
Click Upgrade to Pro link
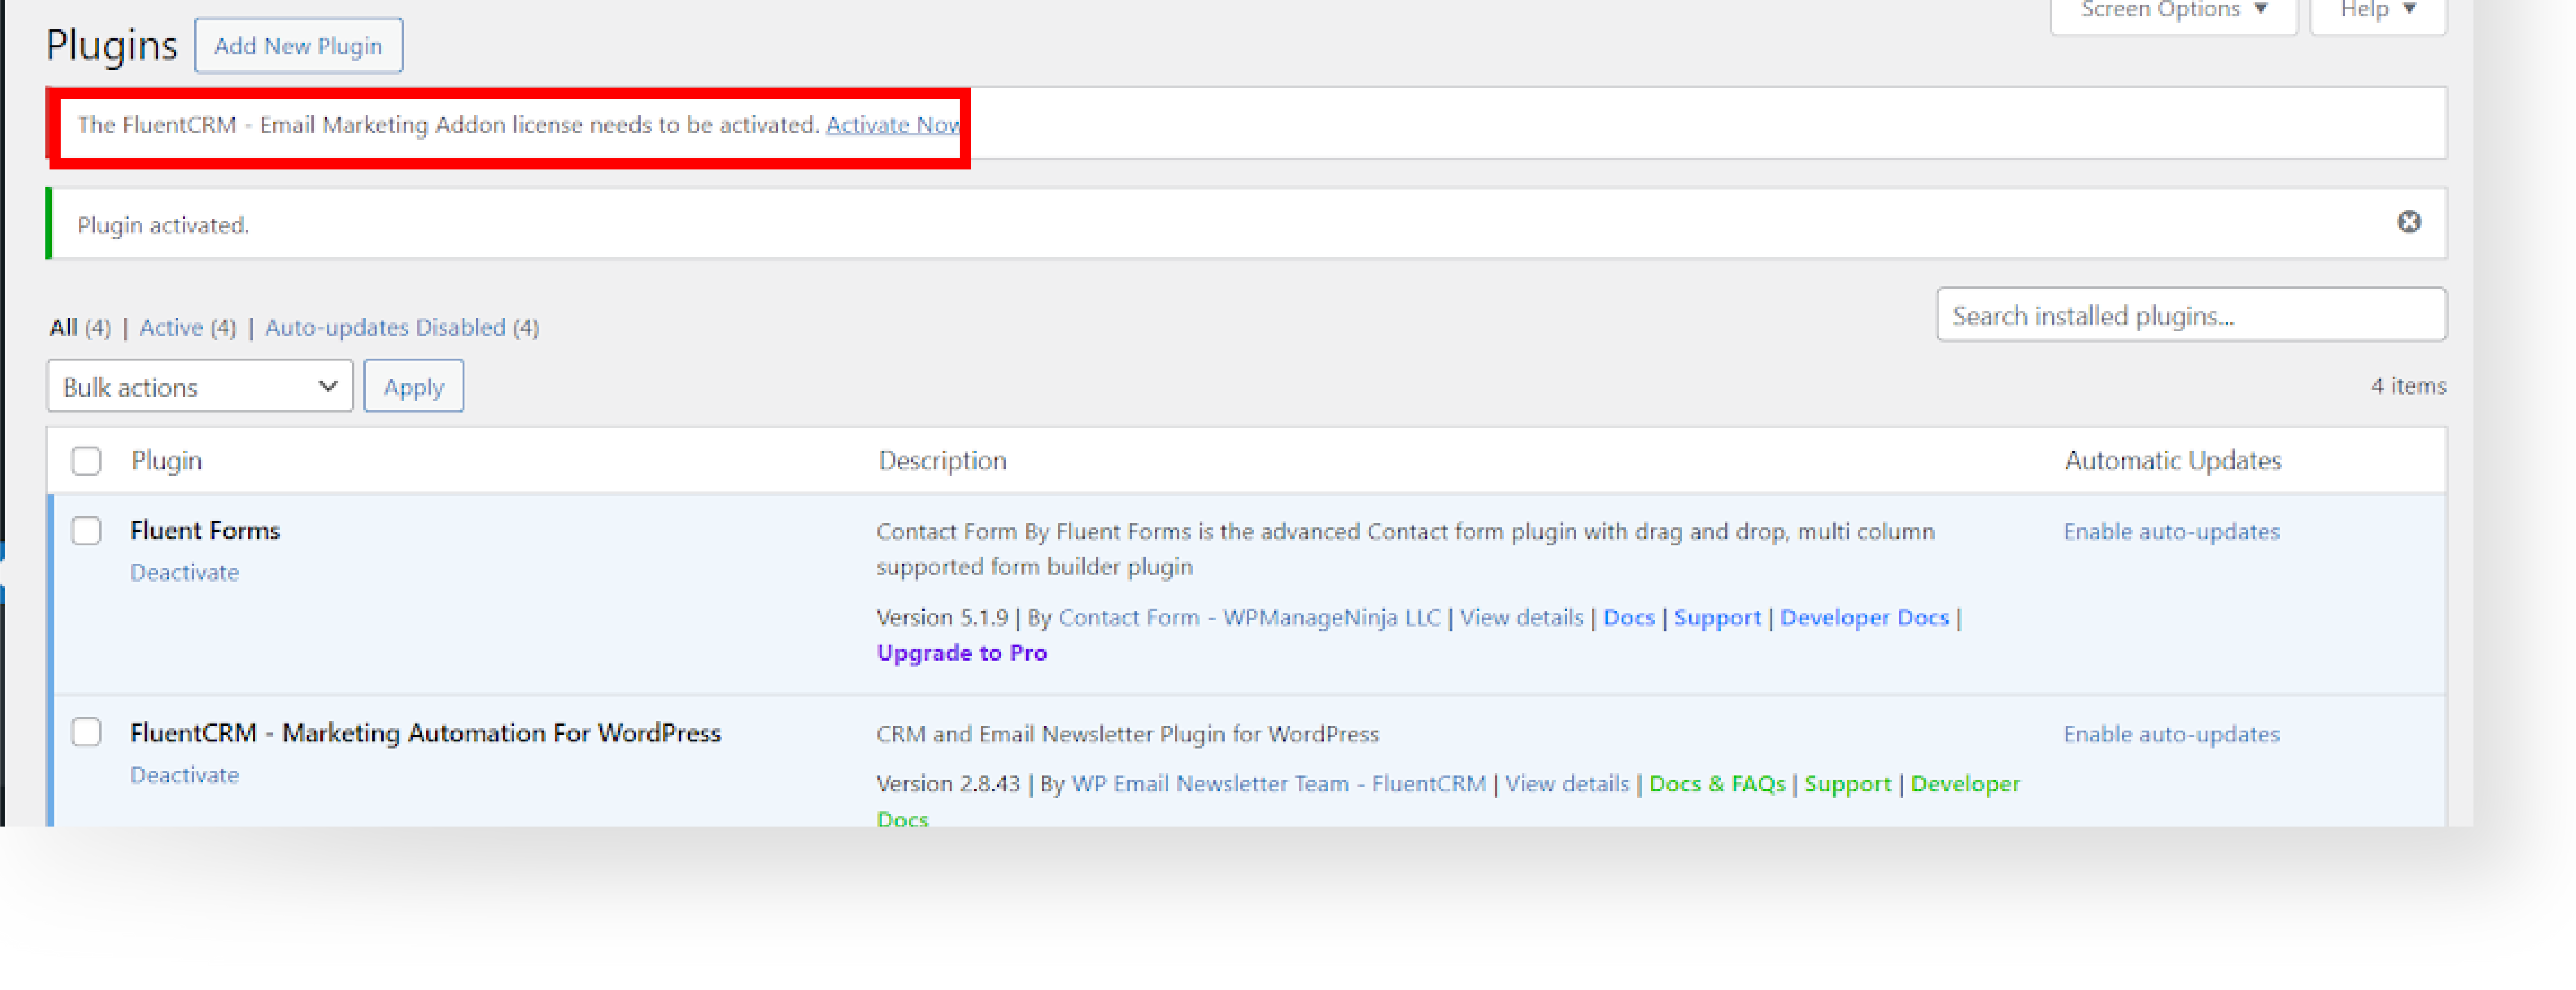[961, 653]
